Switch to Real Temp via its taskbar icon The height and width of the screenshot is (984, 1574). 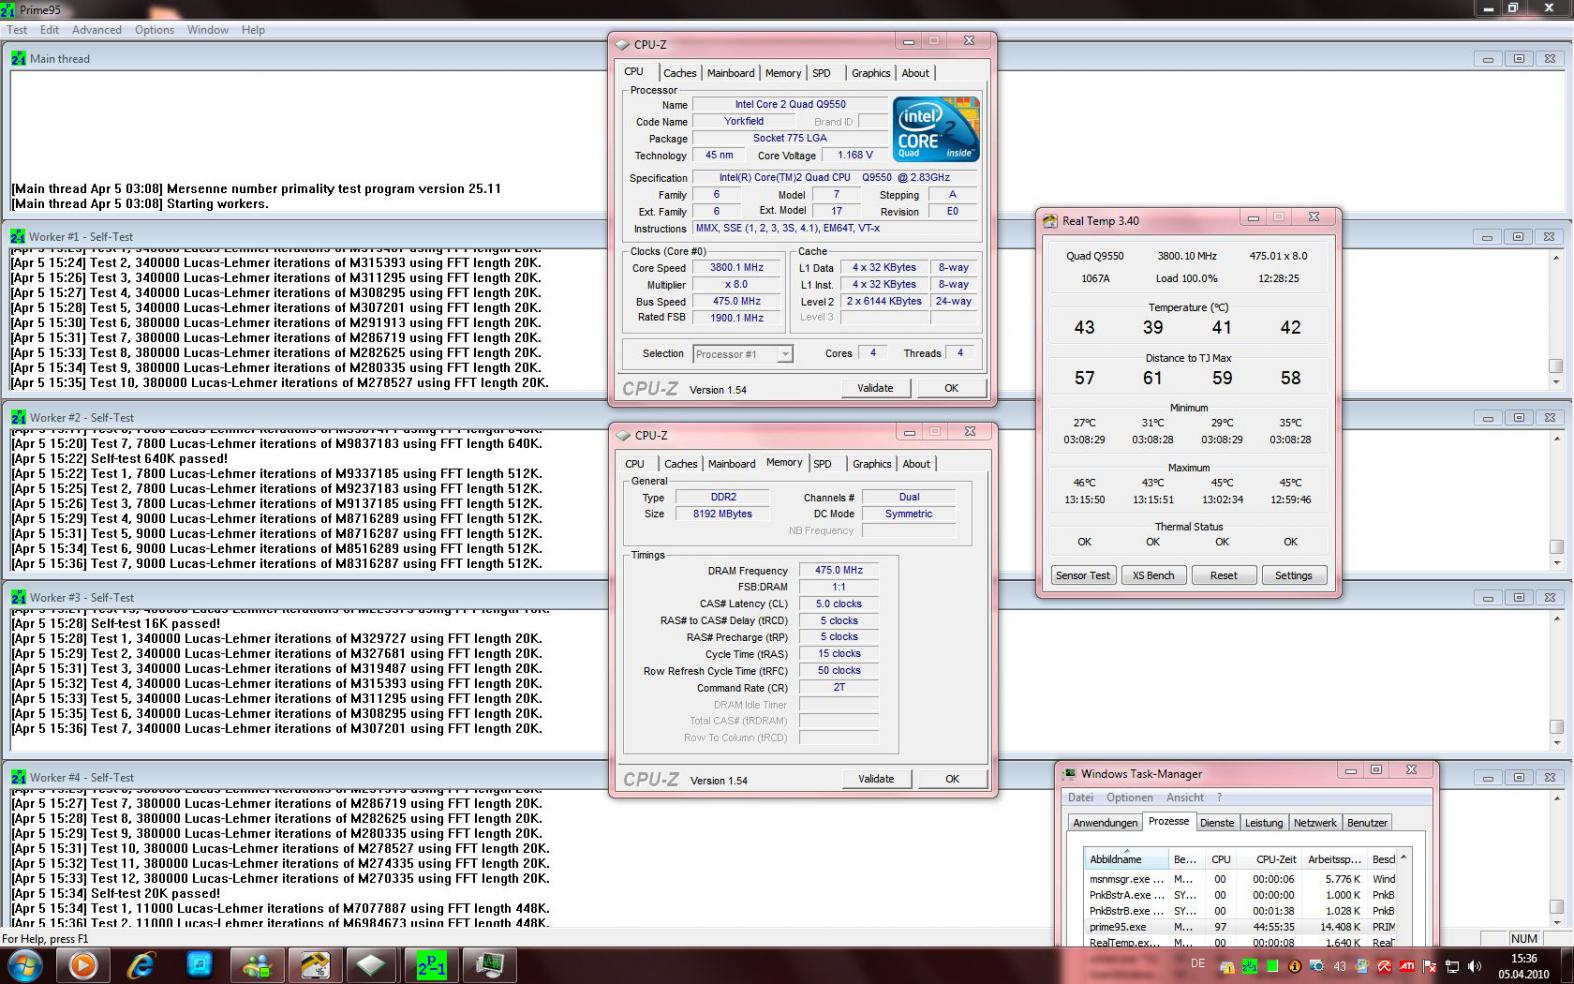coord(315,965)
